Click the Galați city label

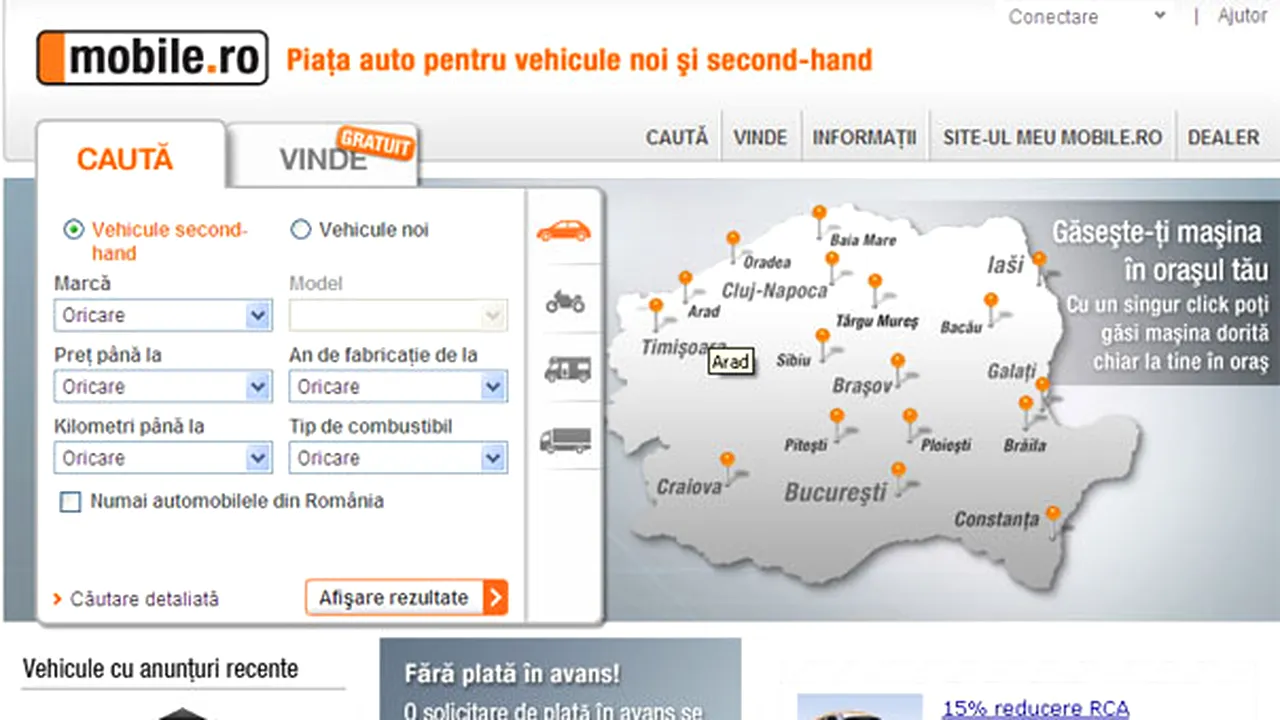click(1011, 371)
